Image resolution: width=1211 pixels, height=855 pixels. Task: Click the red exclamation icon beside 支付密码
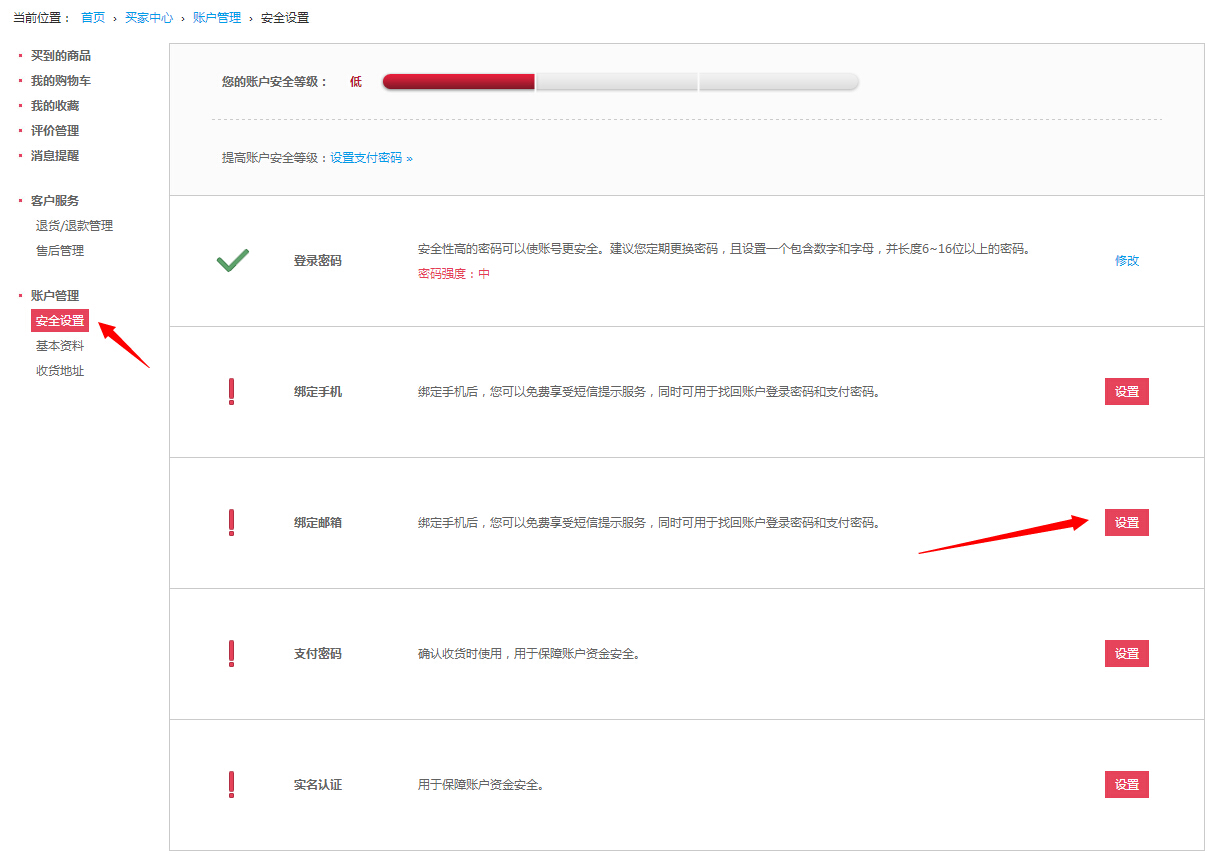click(x=231, y=654)
